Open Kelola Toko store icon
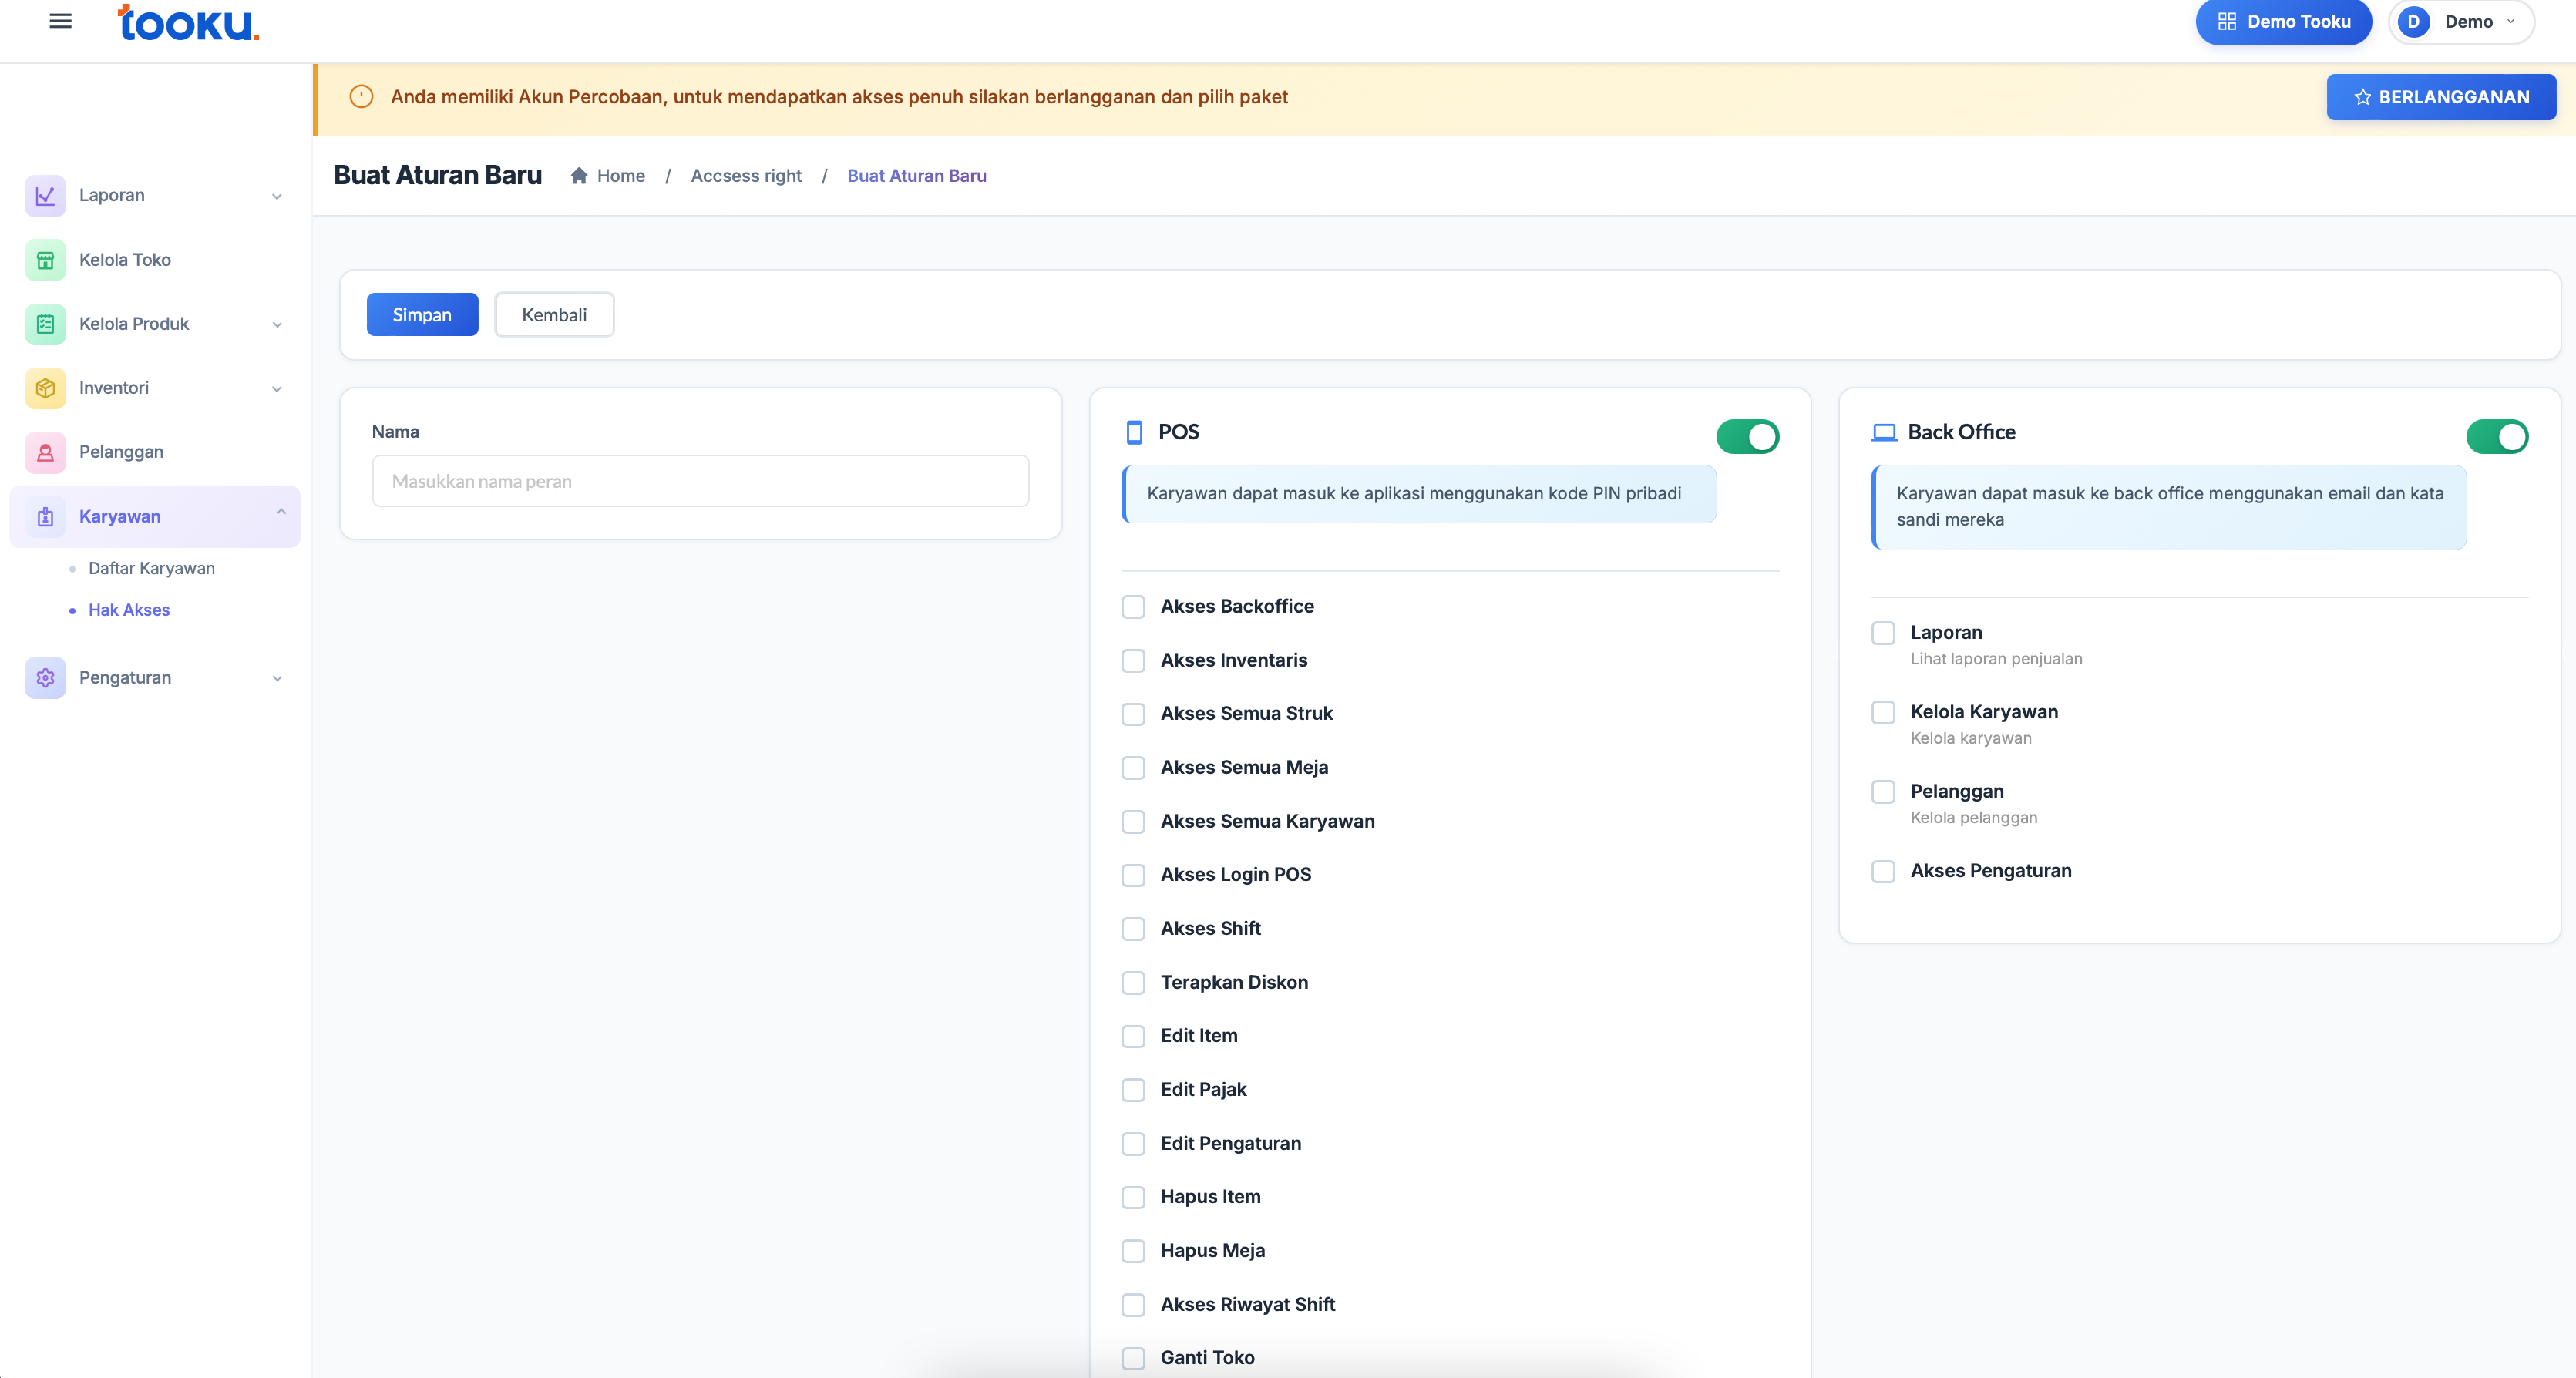This screenshot has height=1378, width=2576. click(45, 260)
